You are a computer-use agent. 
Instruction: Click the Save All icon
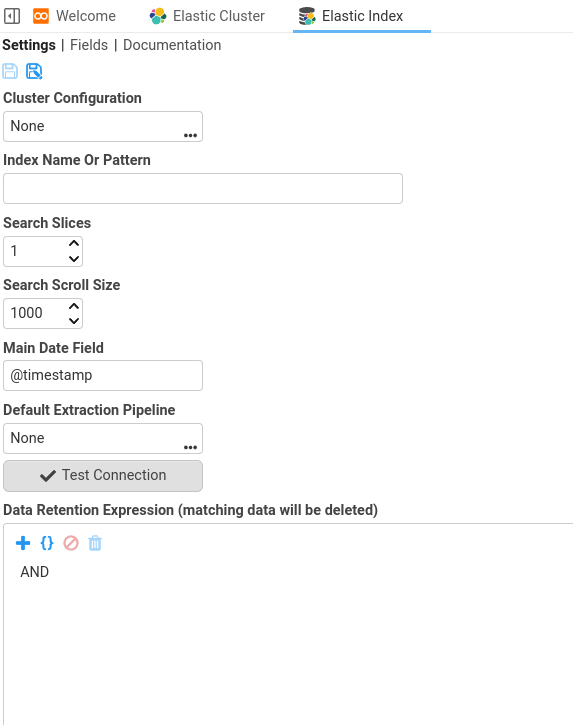(x=34, y=71)
